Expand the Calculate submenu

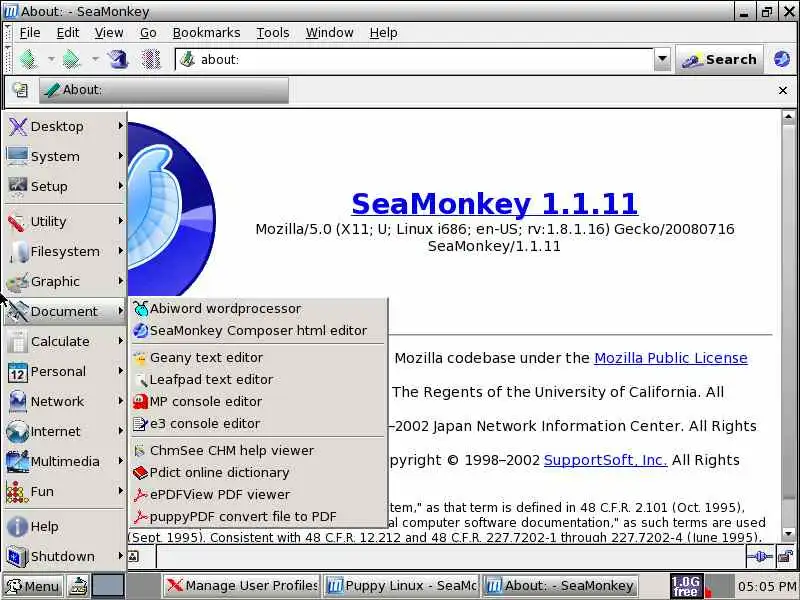(65, 341)
